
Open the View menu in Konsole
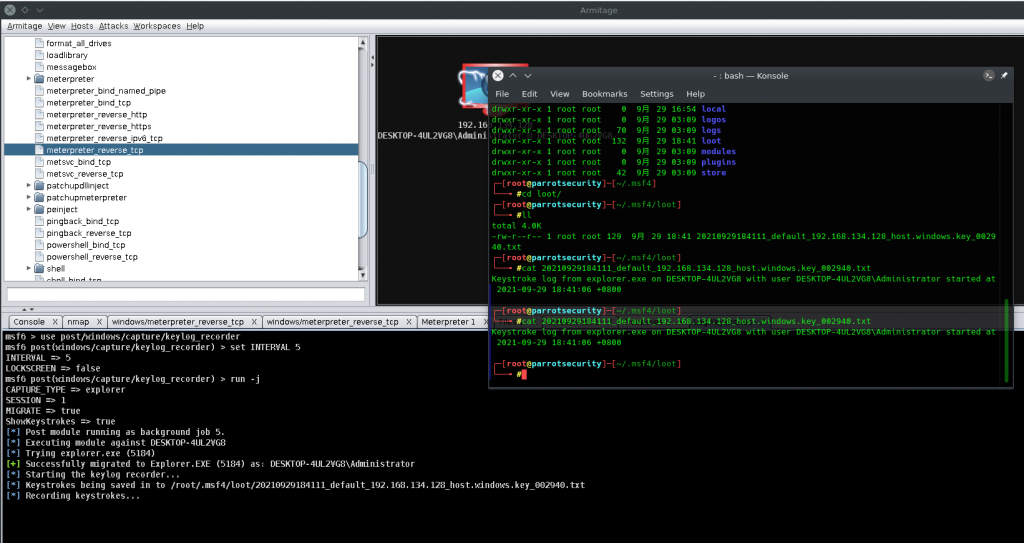pyautogui.click(x=560, y=94)
